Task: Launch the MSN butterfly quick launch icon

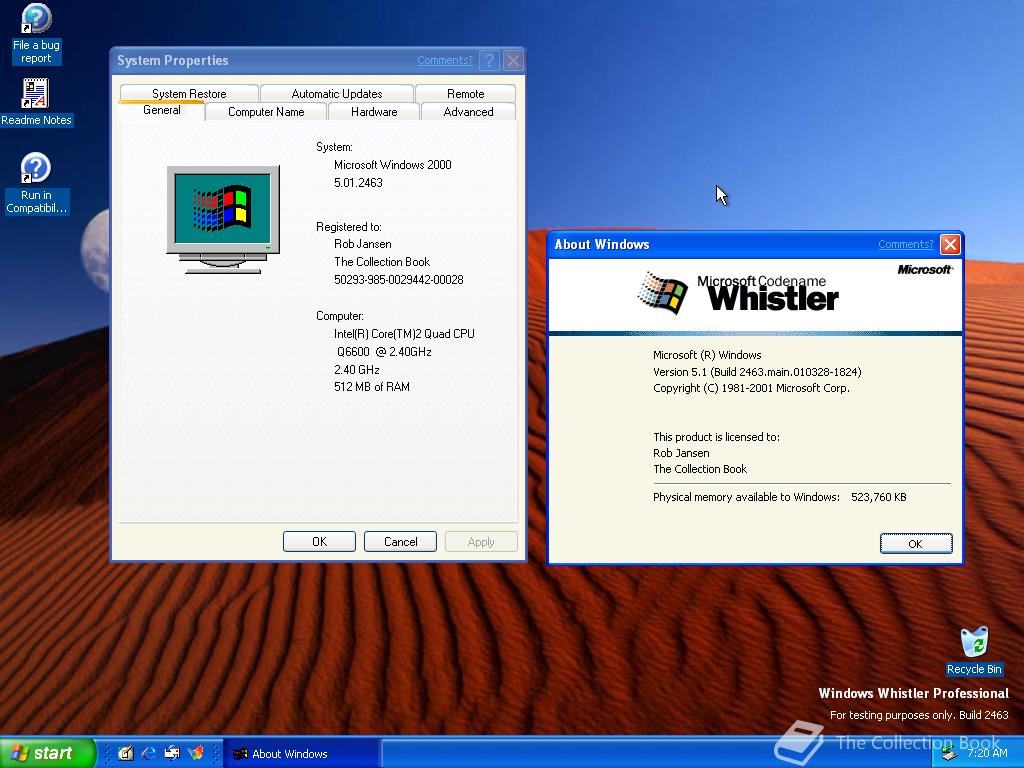Action: 195,753
